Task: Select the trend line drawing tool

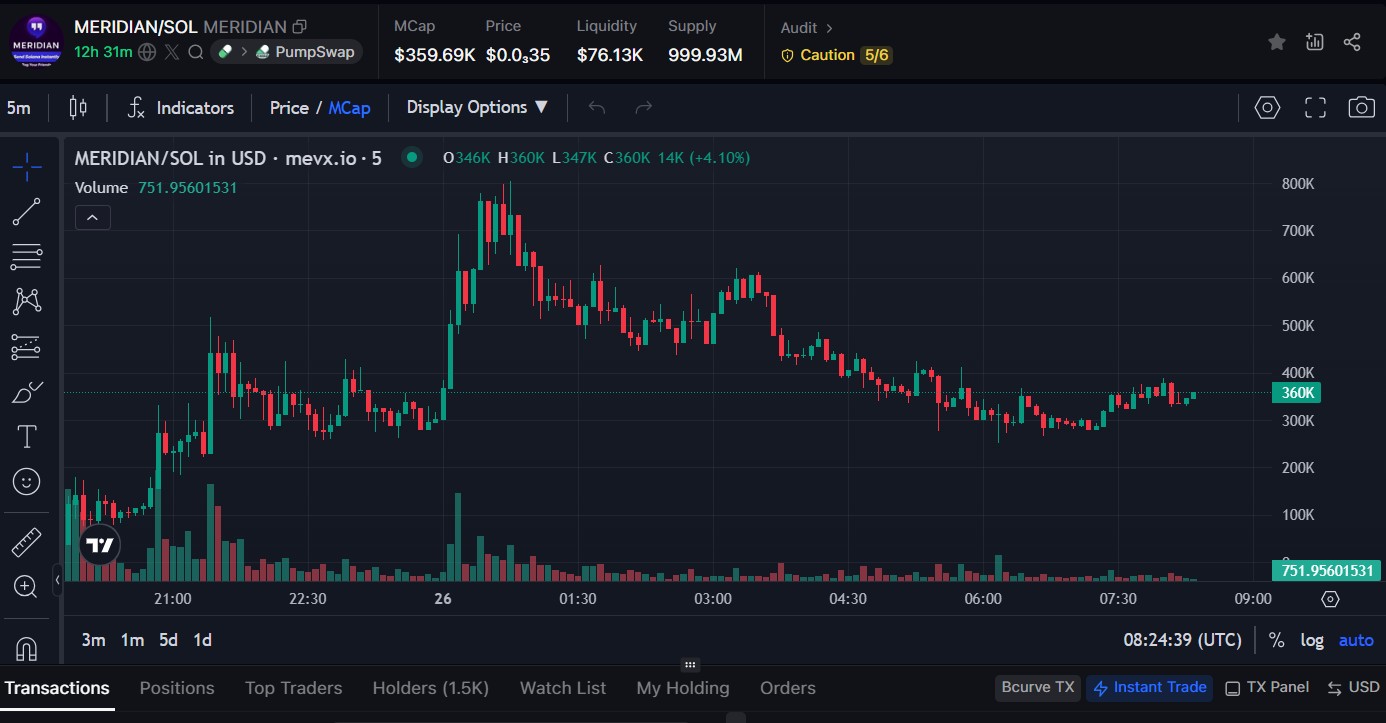Action: (x=27, y=212)
